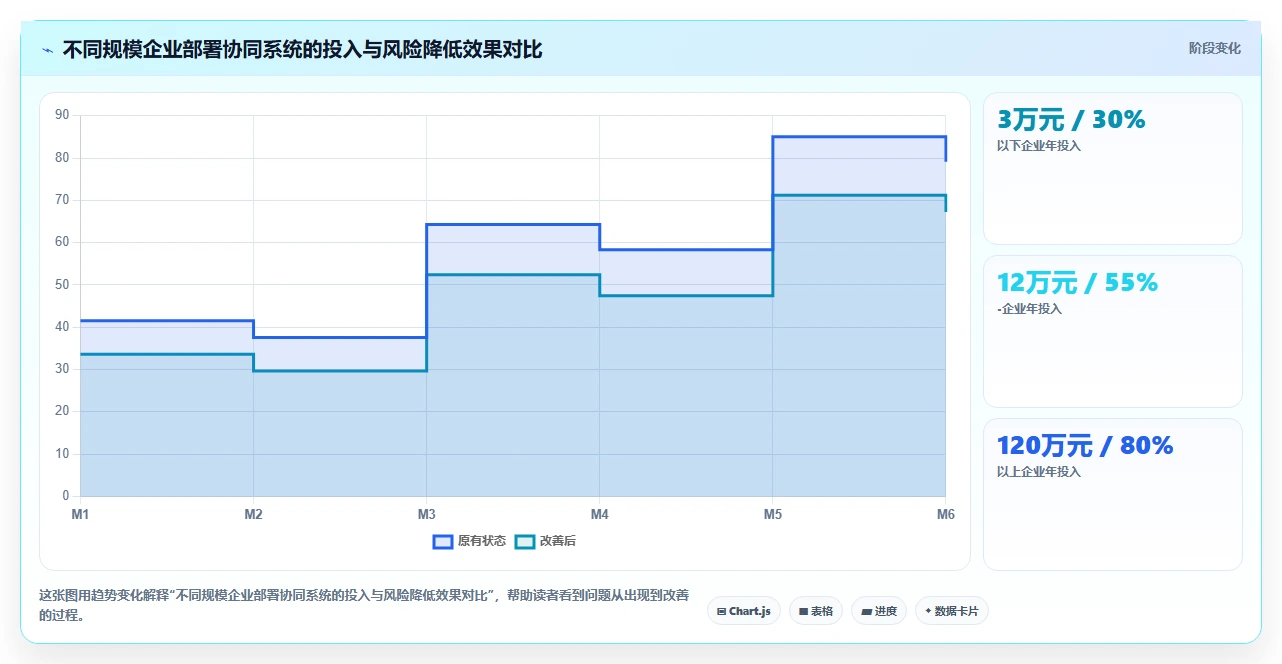Select the 表格 tag chip

click(816, 611)
